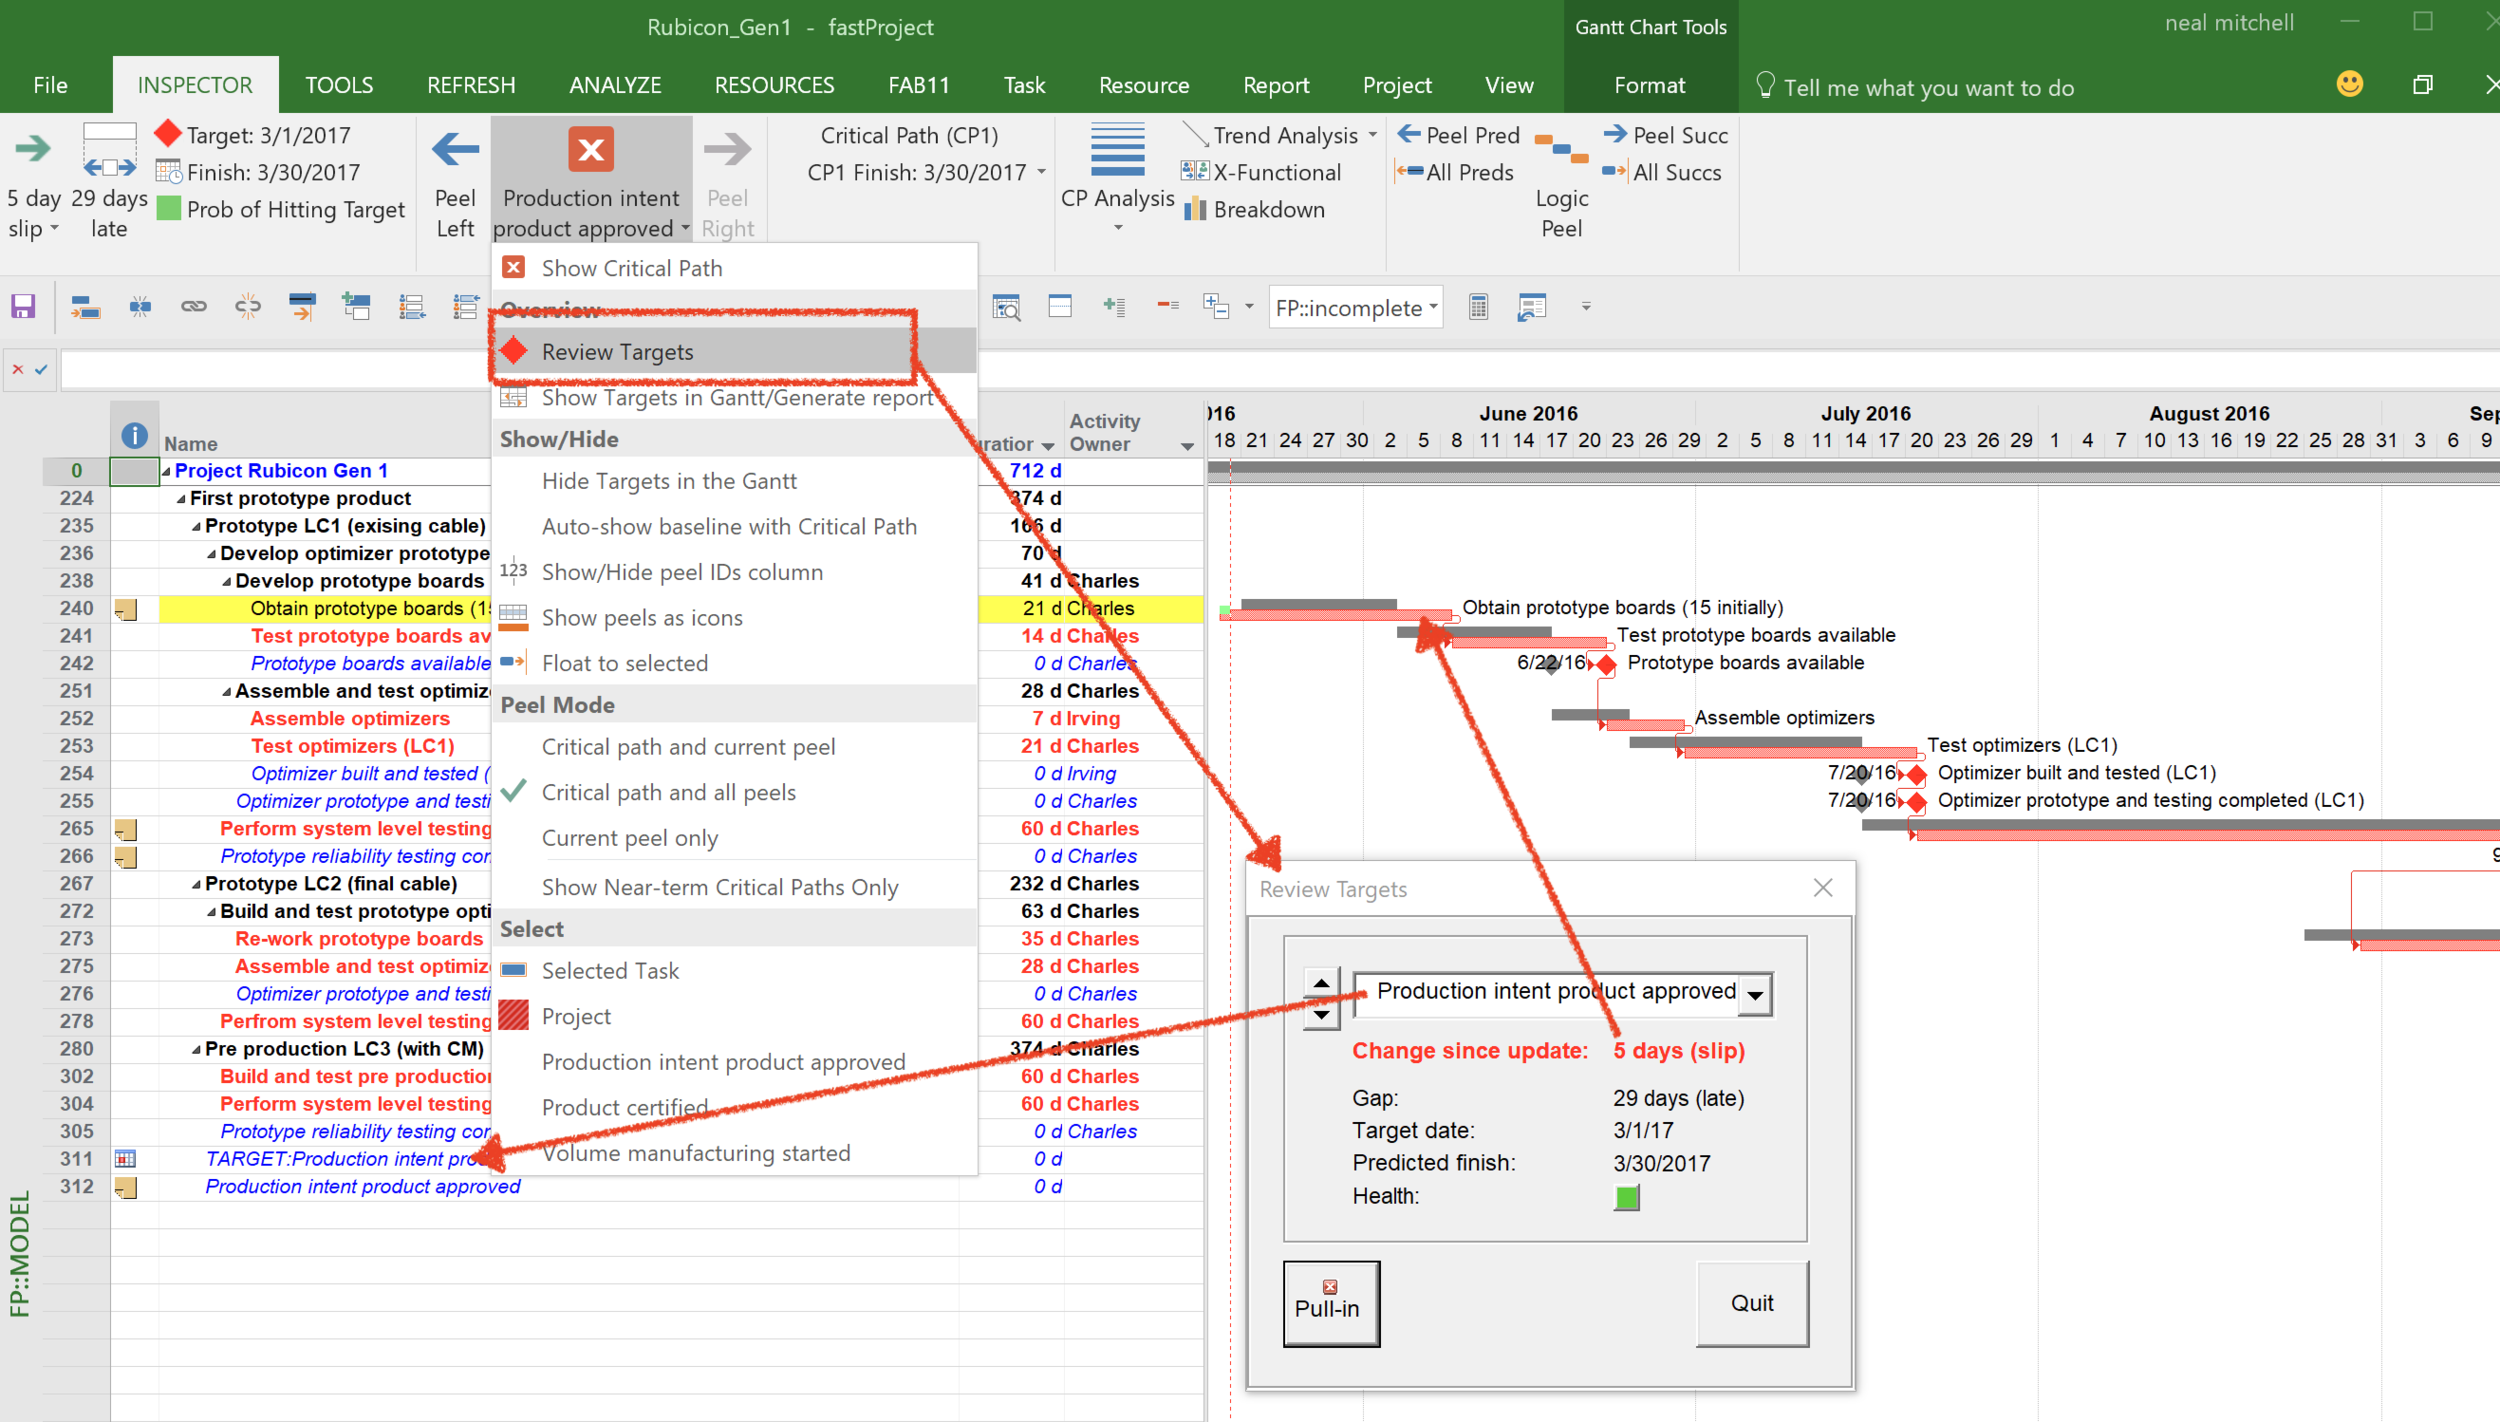Click All Preds in ribbon

pos(1456,172)
